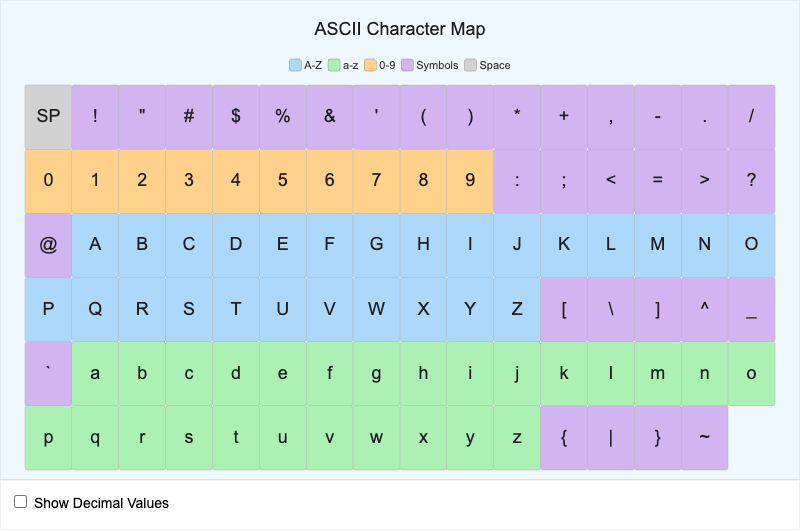Viewport: 800px width, 532px height.
Task: Click the hash # symbol cell
Action: click(189, 116)
